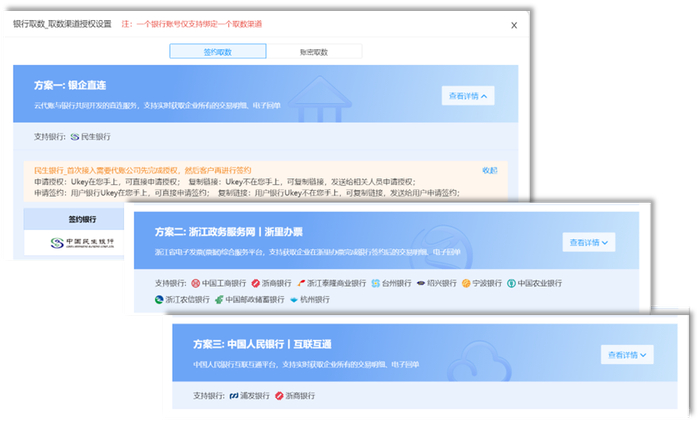Click the 杭州银行 icon
Screen dimensions: 700x421
tap(294, 299)
